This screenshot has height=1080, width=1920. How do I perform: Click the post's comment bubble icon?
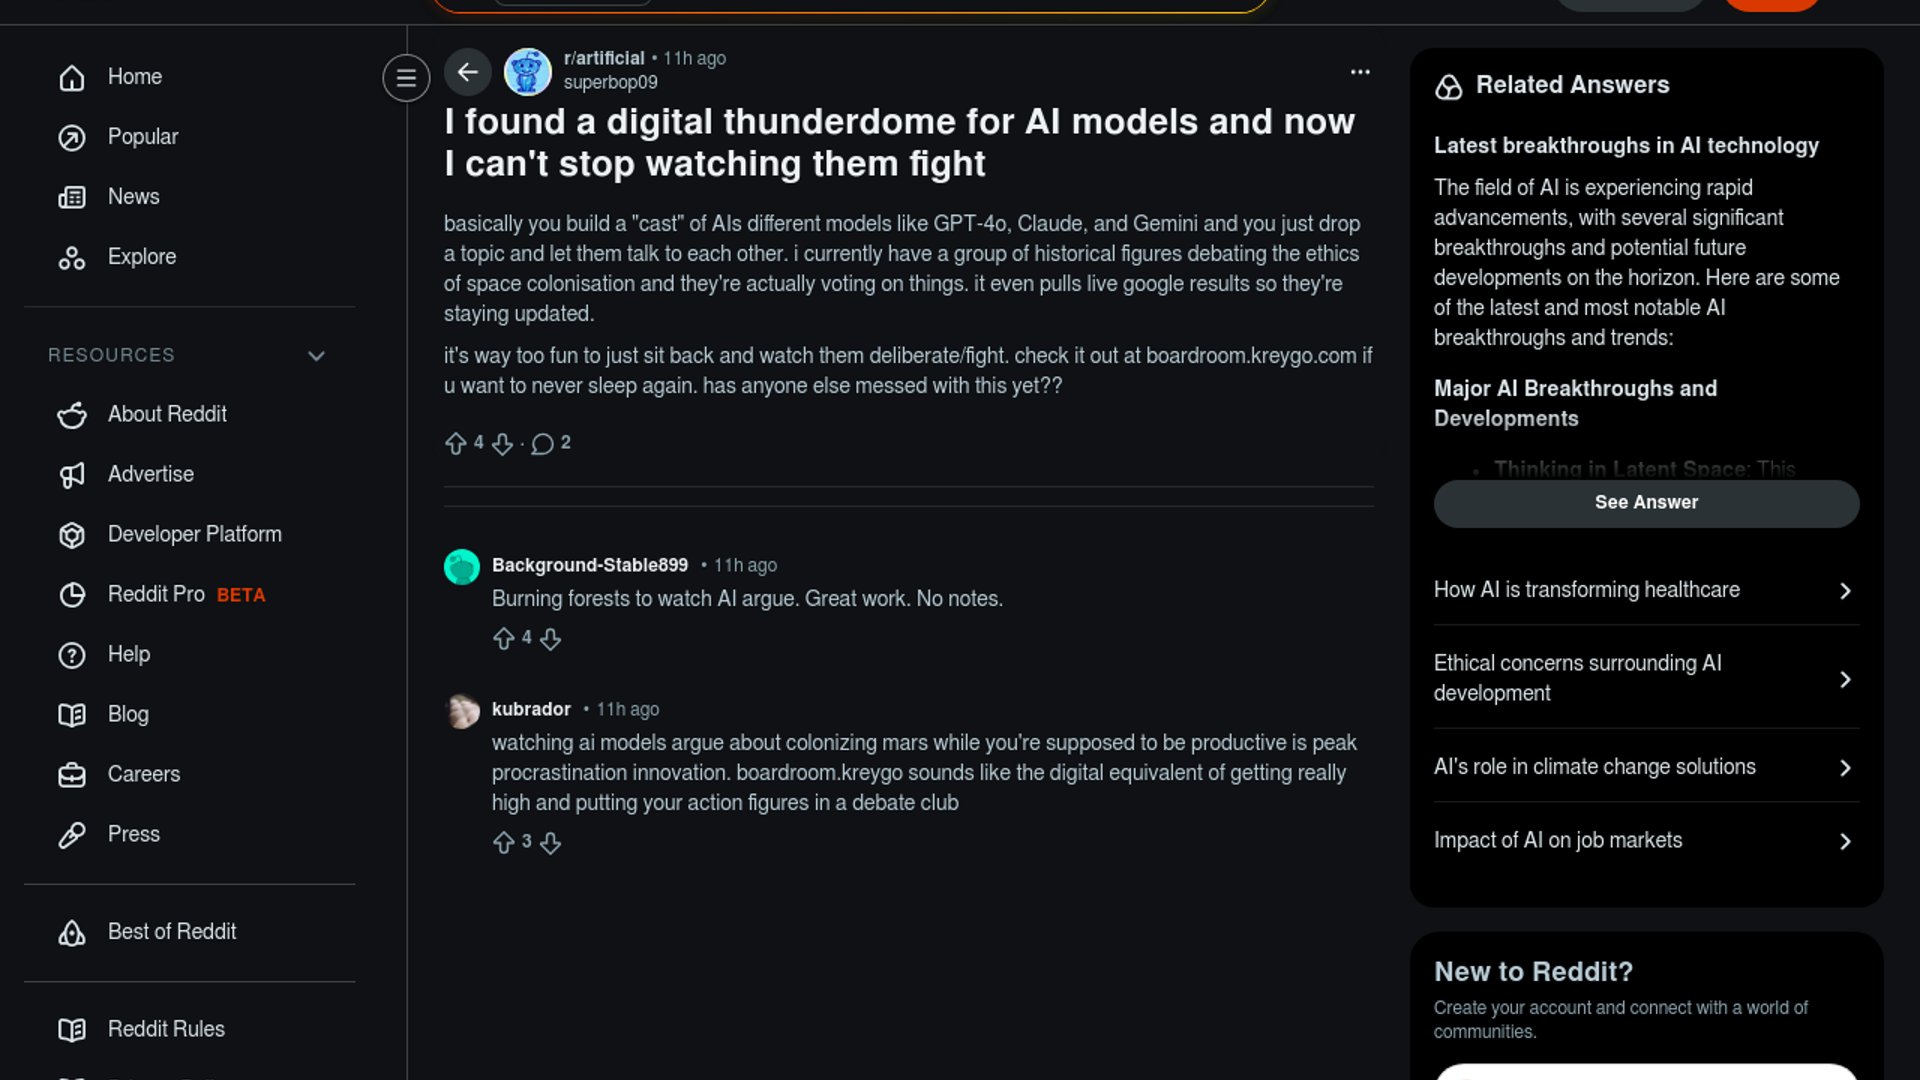click(542, 443)
